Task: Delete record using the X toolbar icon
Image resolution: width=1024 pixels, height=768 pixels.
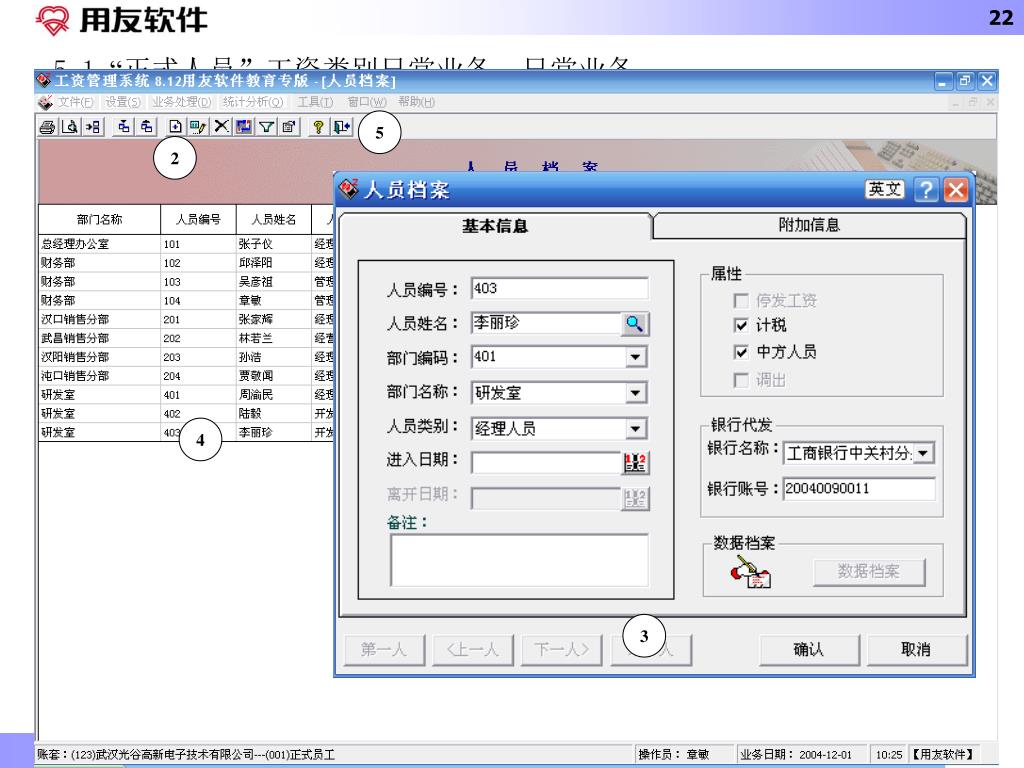Action: pos(221,127)
